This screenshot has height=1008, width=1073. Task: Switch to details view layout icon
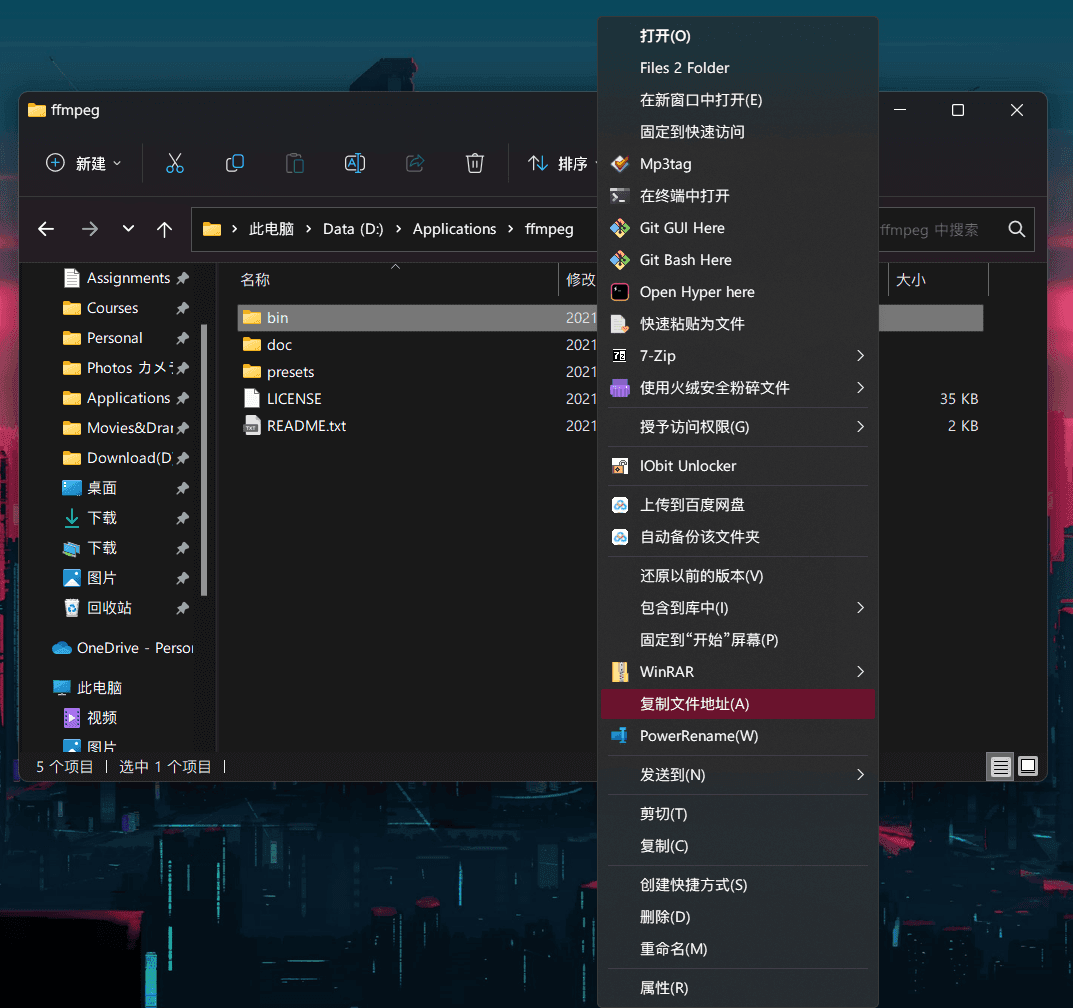(x=1000, y=766)
